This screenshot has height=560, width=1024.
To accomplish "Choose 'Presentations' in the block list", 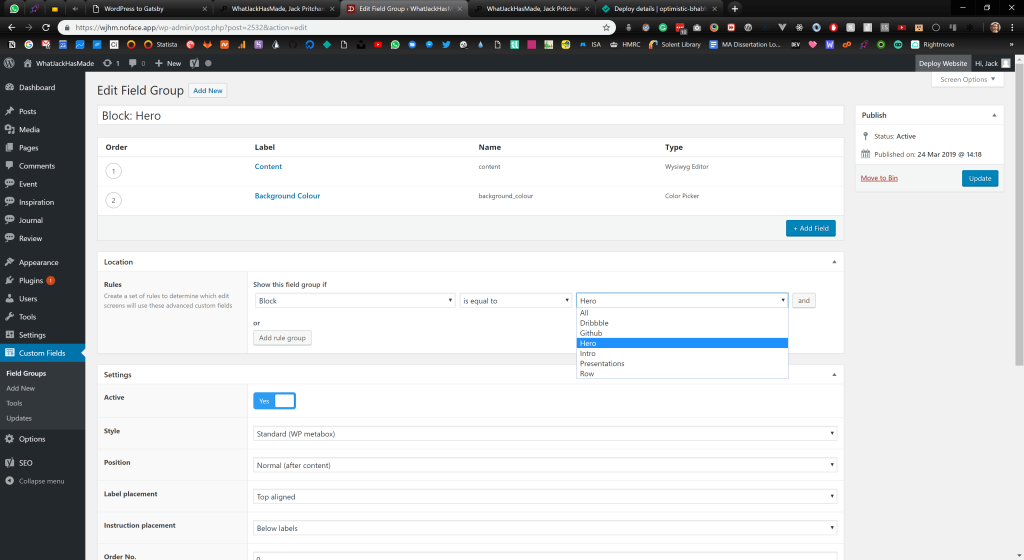I will [602, 363].
